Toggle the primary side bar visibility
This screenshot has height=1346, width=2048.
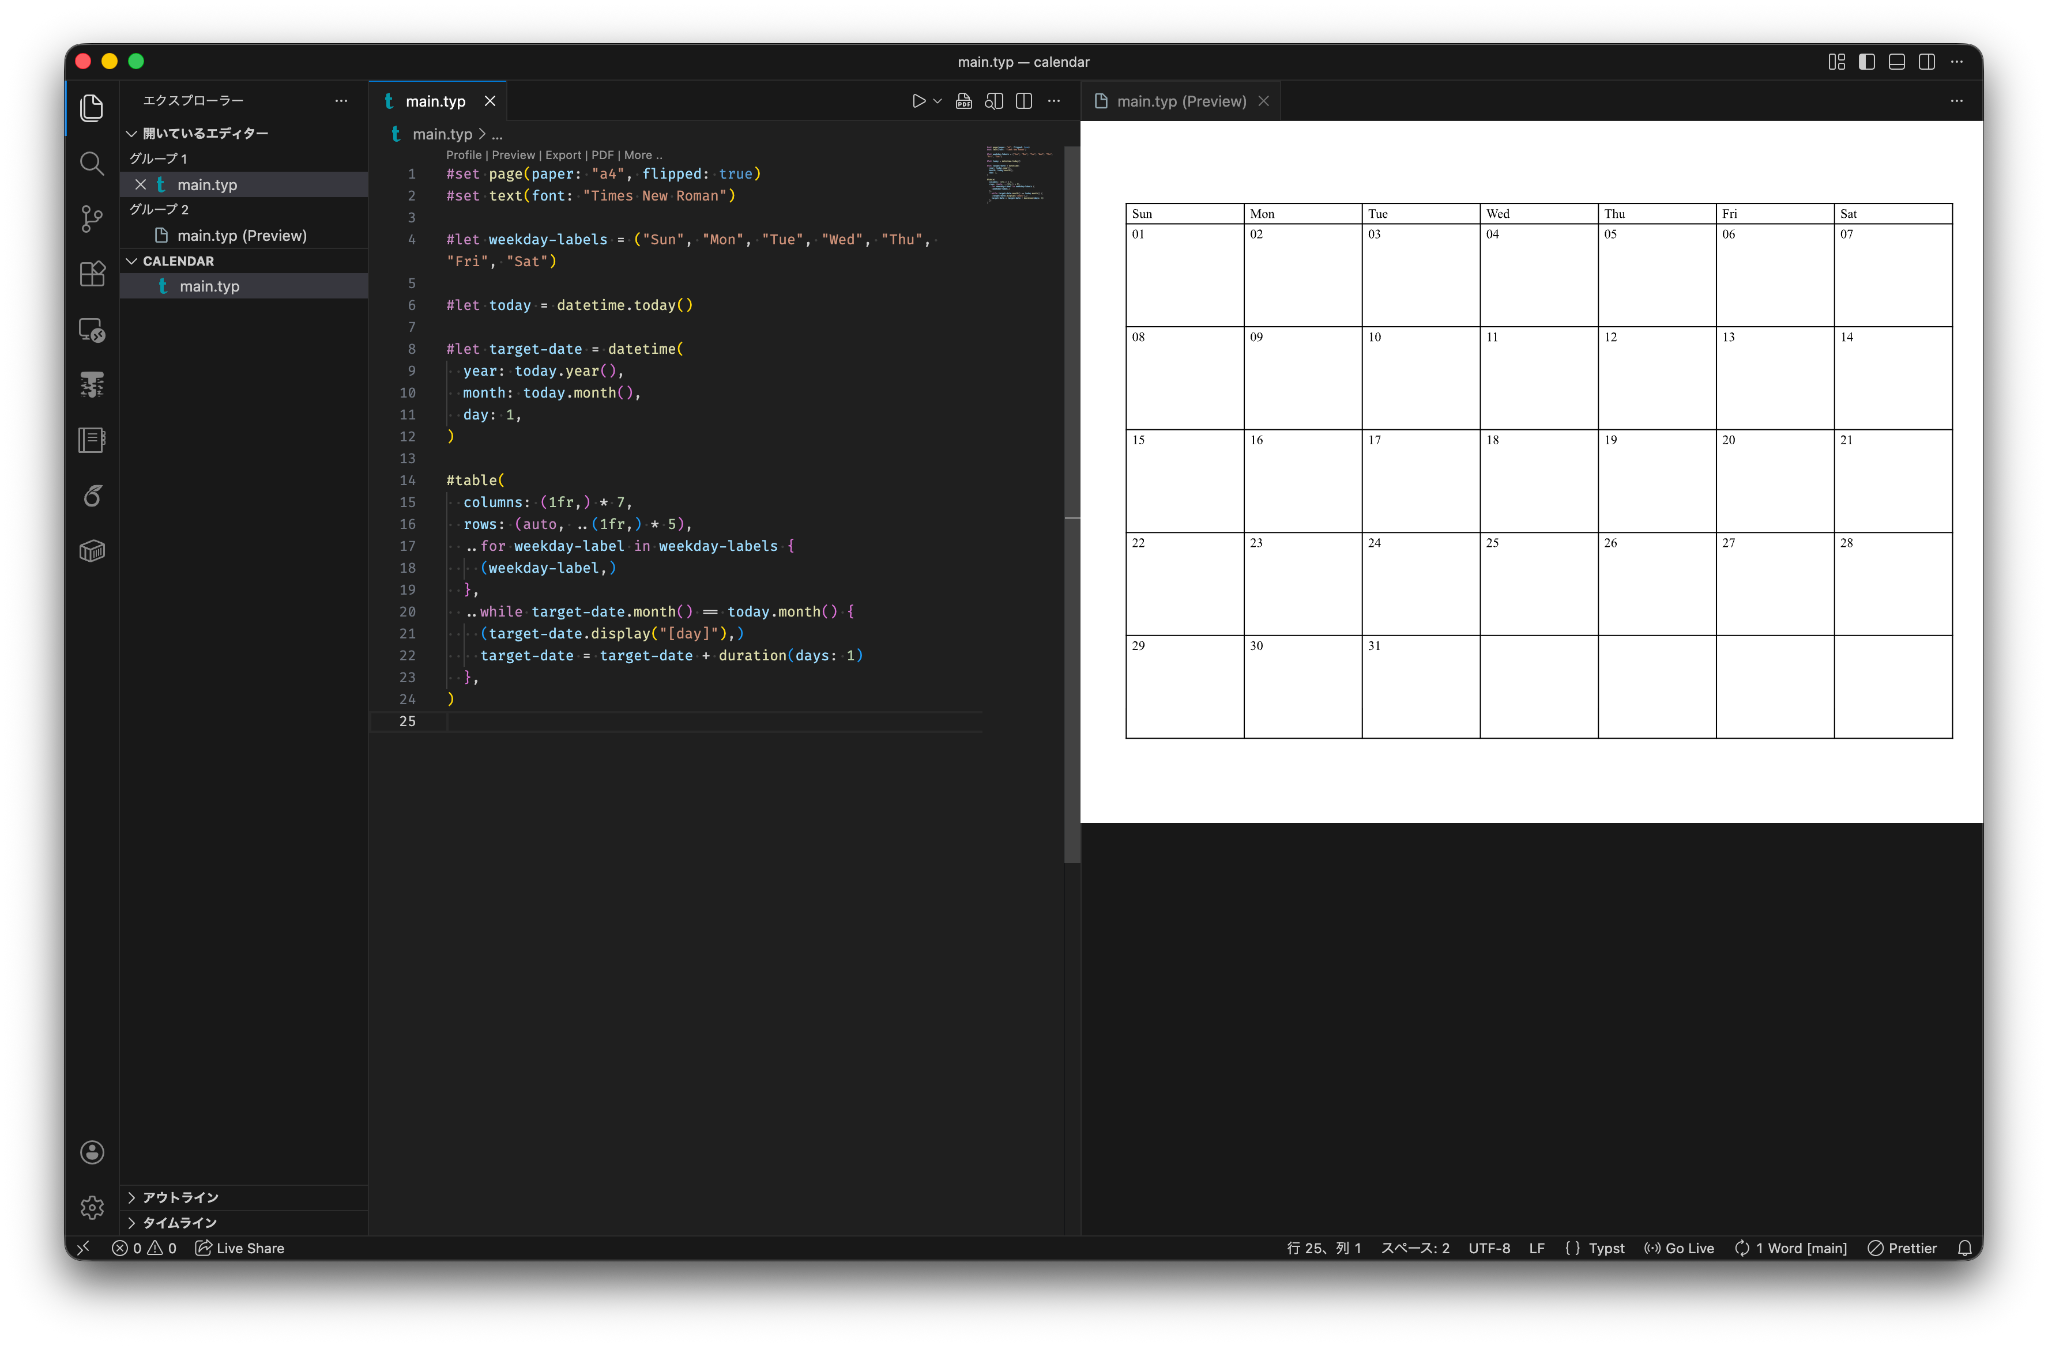click(x=1866, y=62)
